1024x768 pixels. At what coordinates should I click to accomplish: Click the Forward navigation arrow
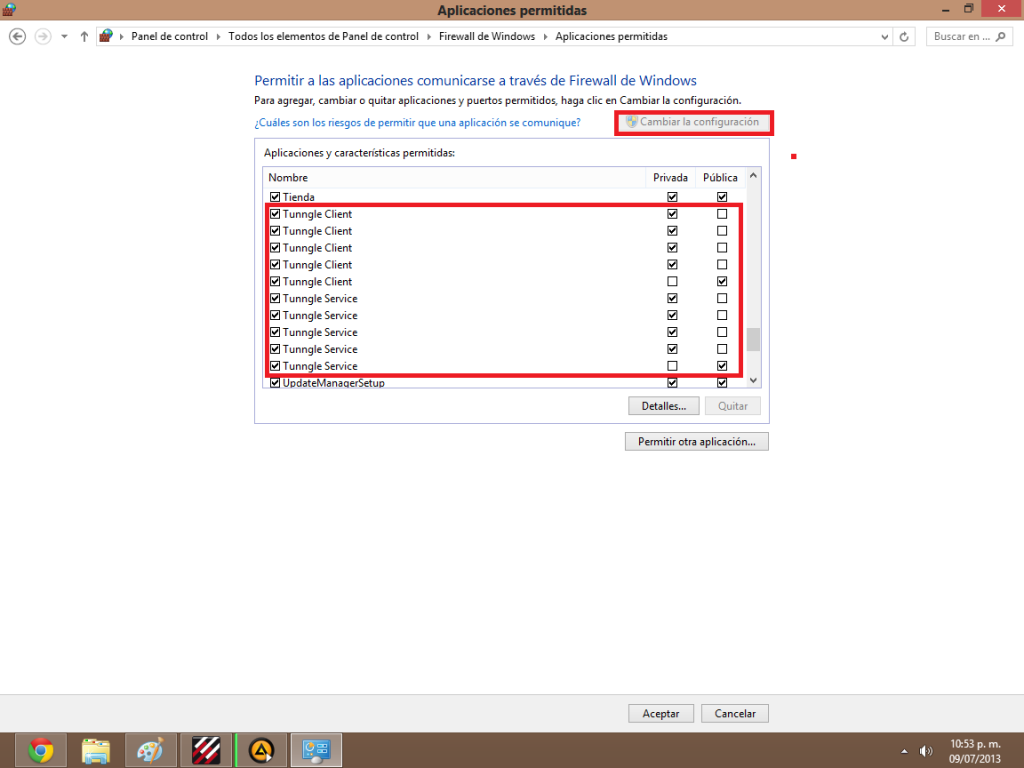point(43,37)
